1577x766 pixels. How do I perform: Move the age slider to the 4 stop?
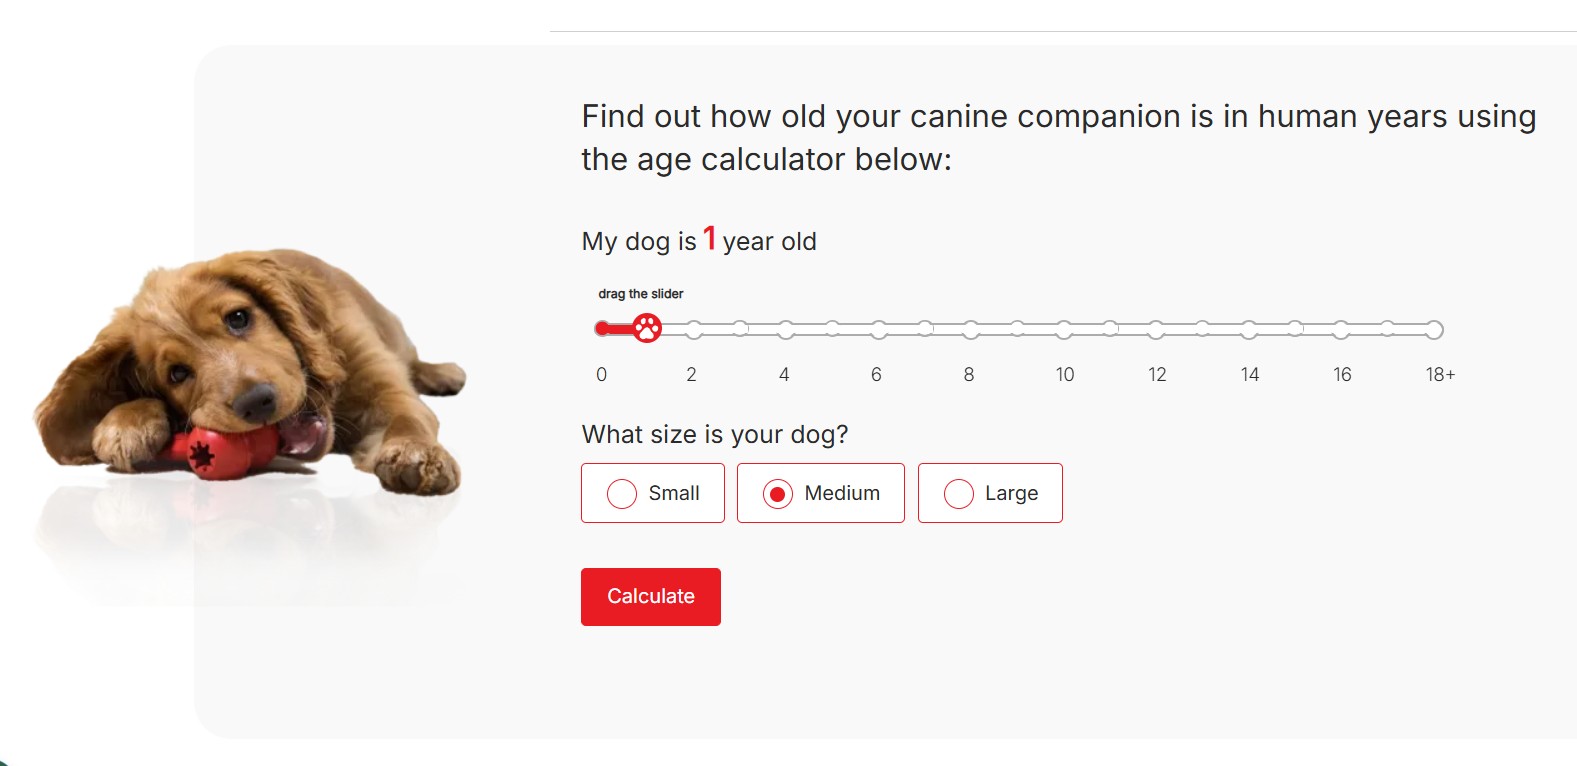(x=786, y=330)
